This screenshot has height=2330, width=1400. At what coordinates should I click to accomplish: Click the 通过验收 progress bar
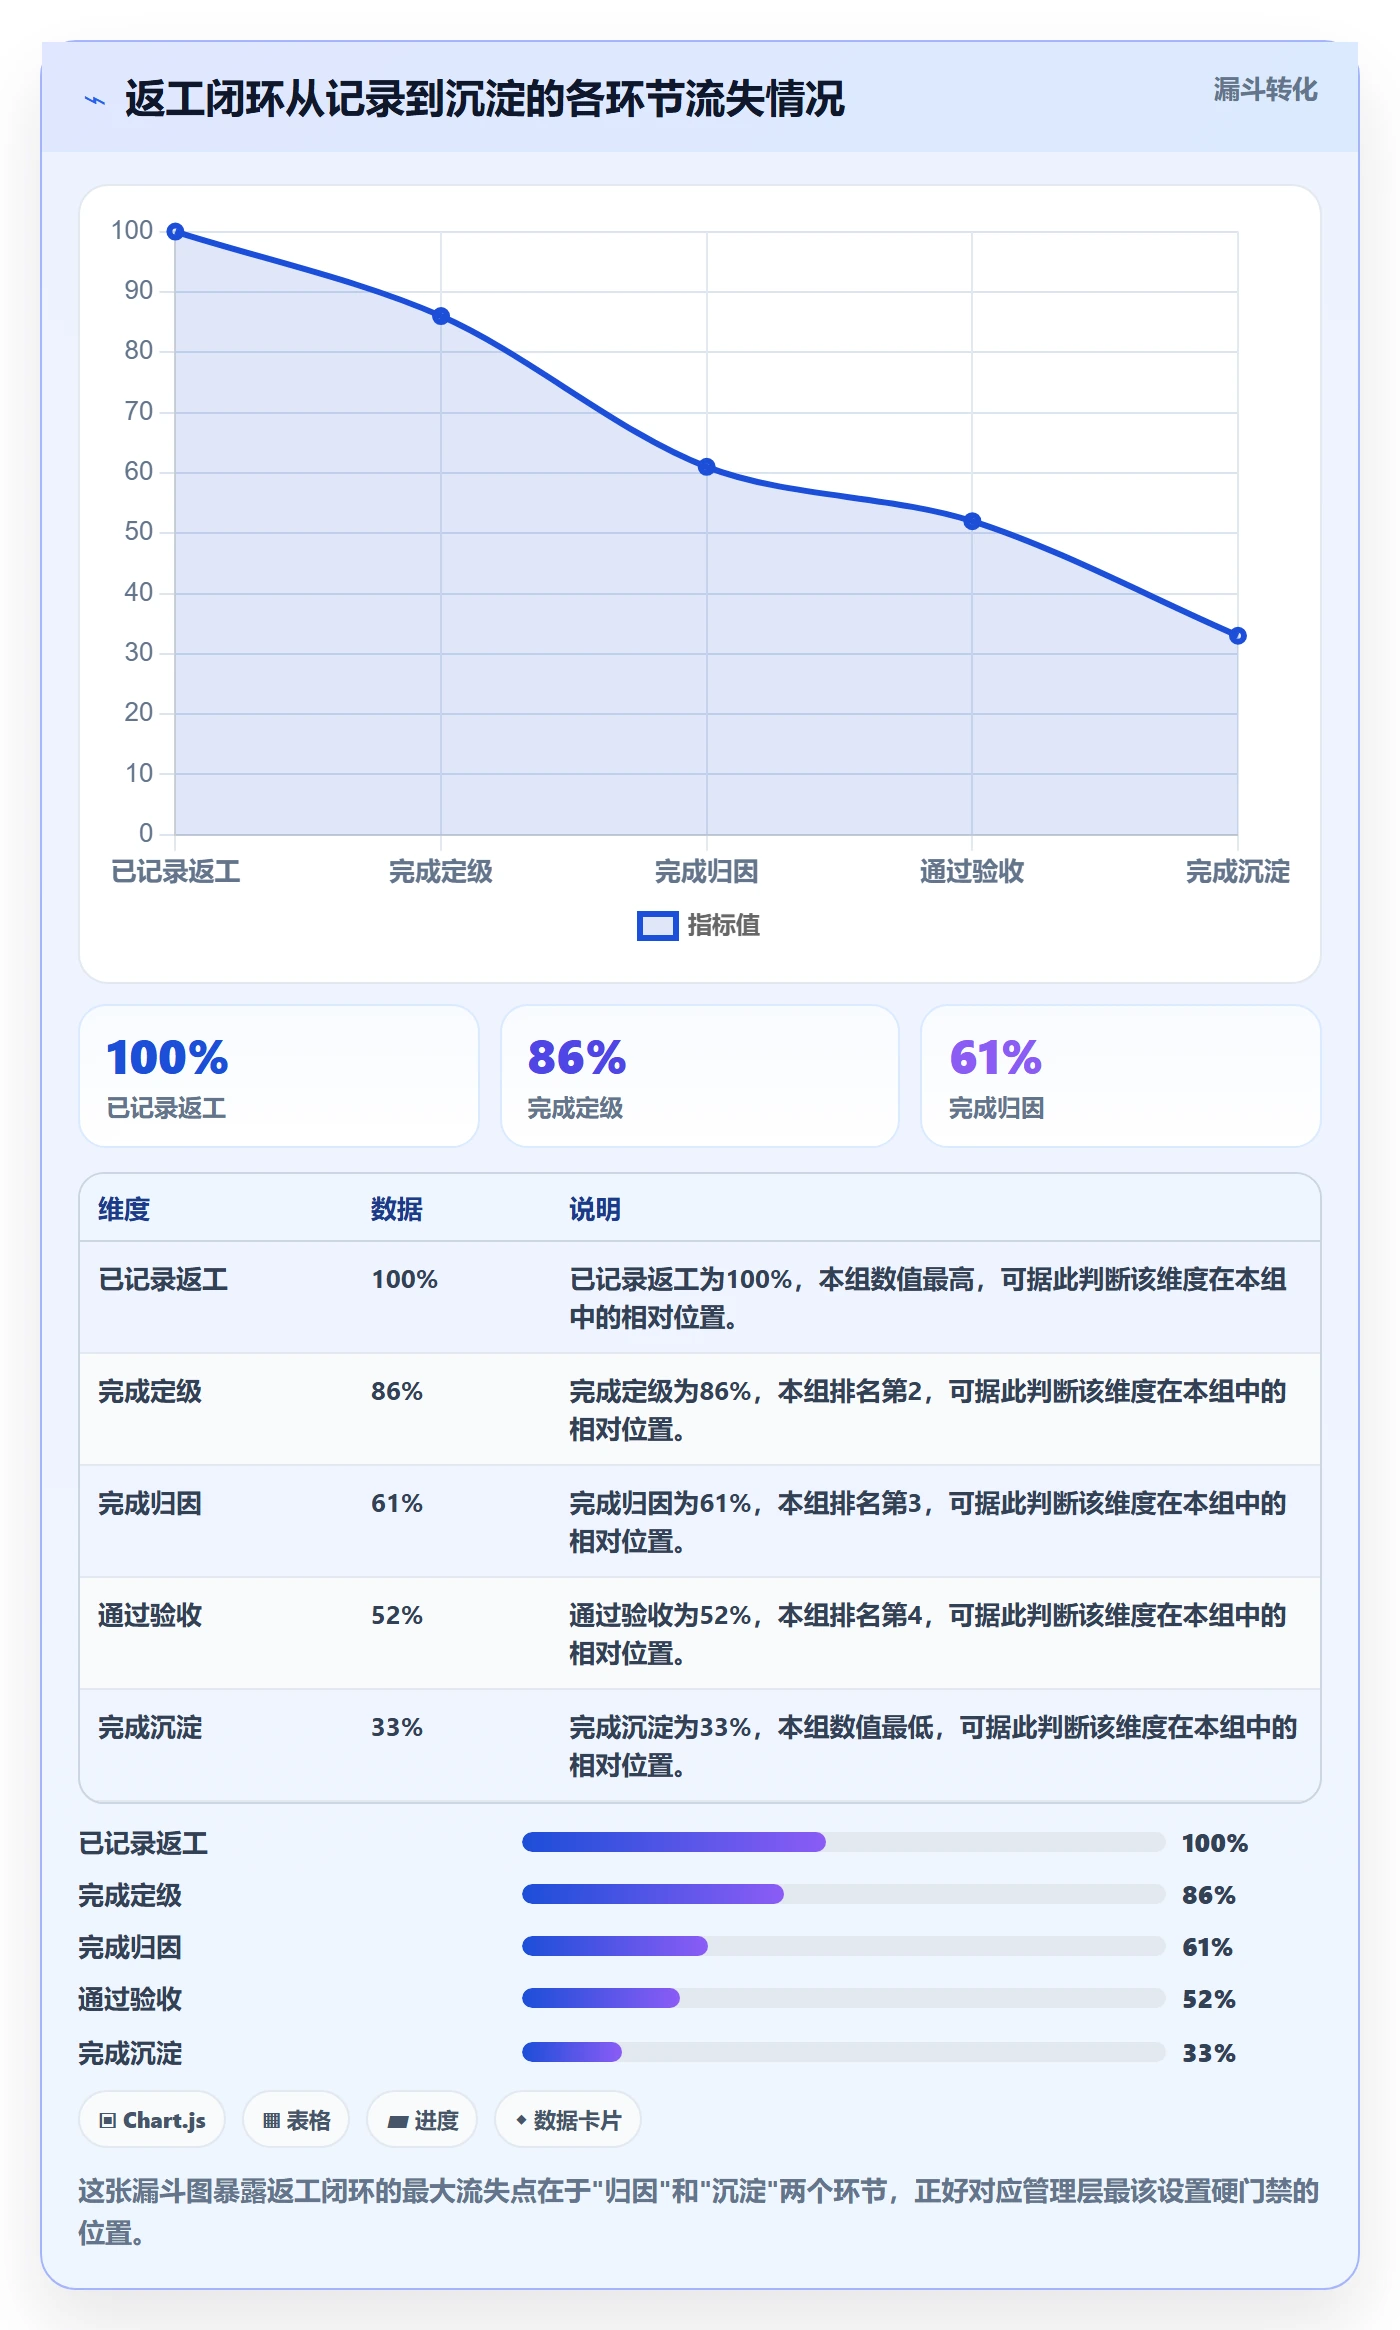pyautogui.click(x=843, y=1998)
